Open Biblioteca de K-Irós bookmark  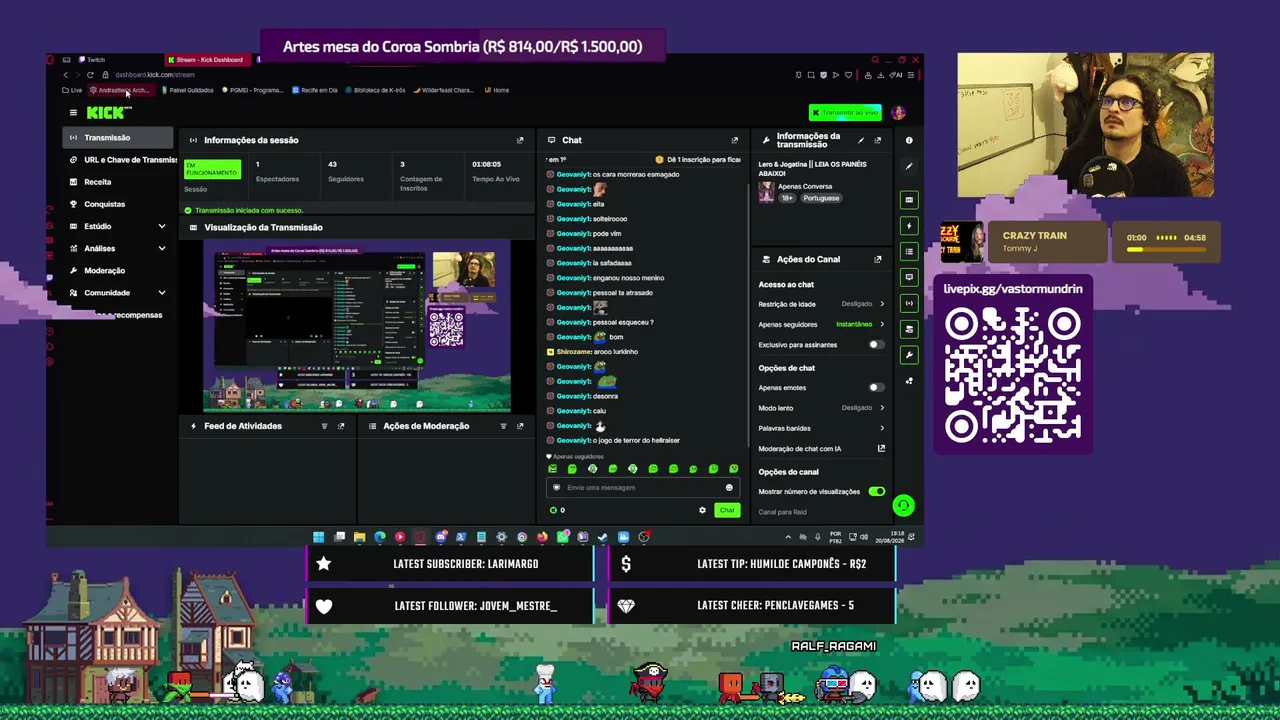click(x=375, y=90)
